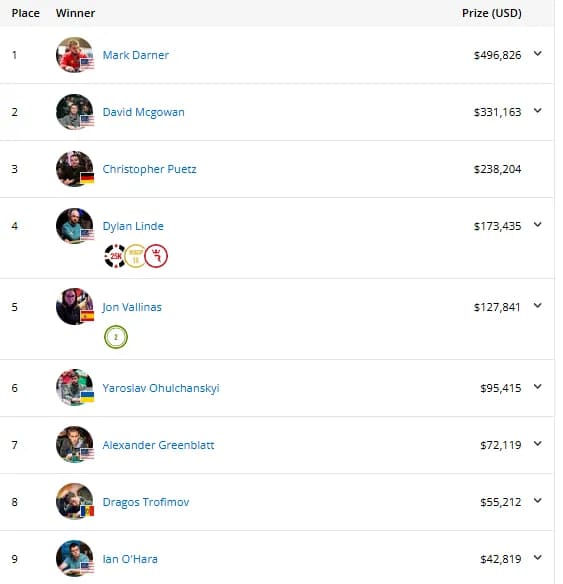
Task: Expand Dylan Linde's $173,435 row chevron
Action: (x=537, y=225)
